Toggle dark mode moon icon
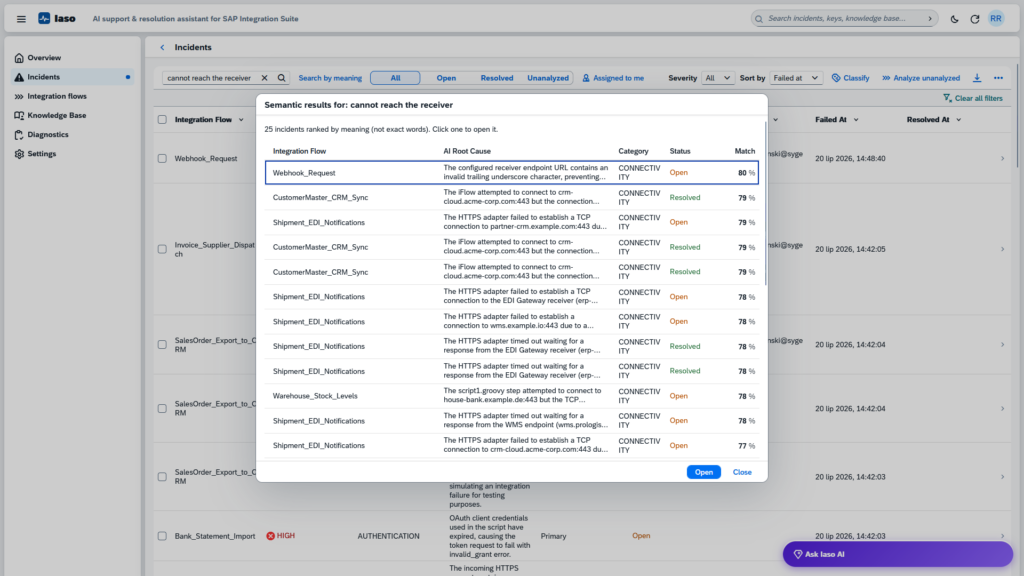 (x=954, y=19)
